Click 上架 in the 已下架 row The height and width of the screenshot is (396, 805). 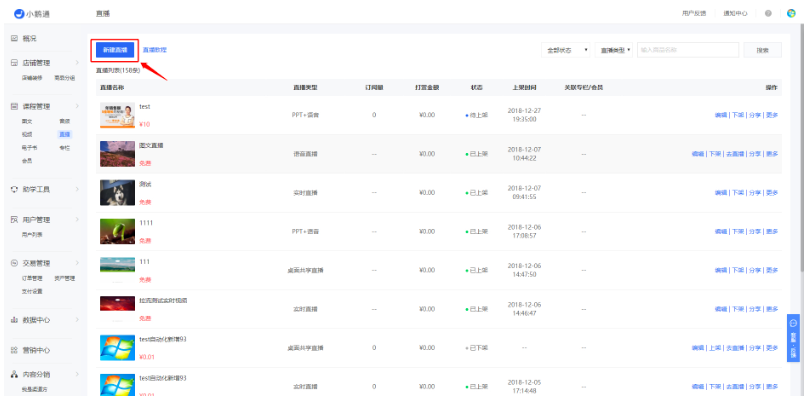point(715,348)
